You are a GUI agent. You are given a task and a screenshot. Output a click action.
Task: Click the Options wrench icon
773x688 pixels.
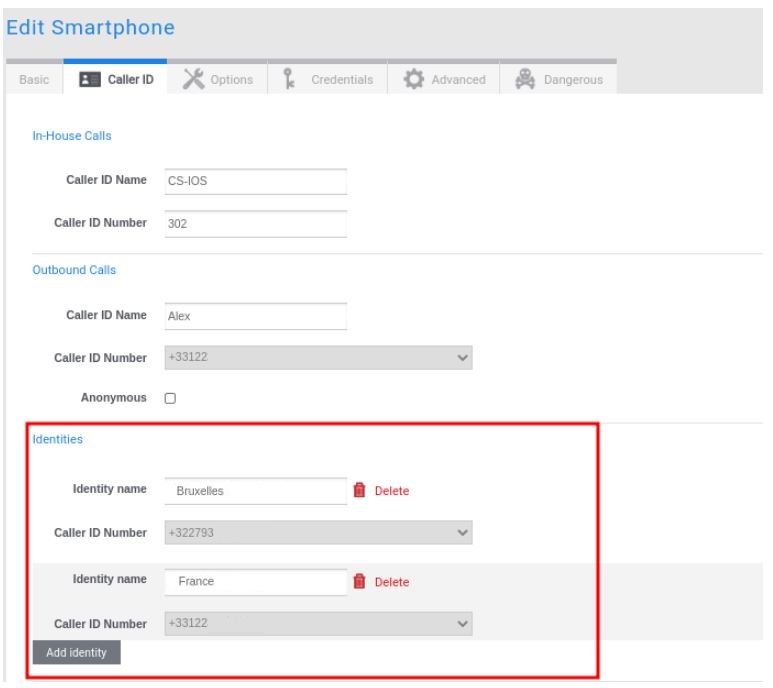pyautogui.click(x=192, y=79)
